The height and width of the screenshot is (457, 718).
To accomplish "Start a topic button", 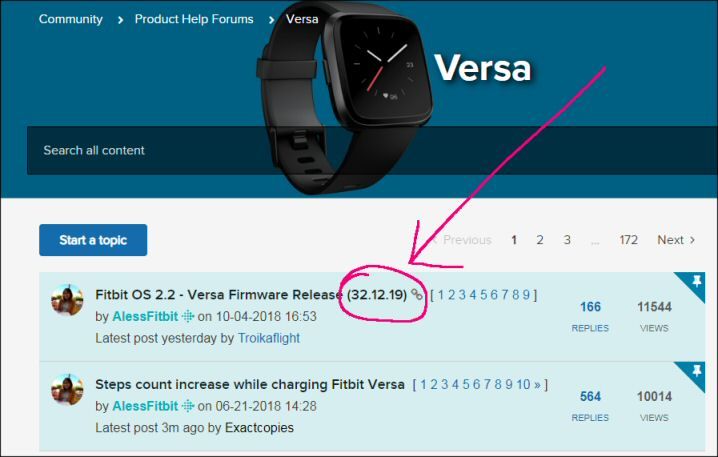I will 93,240.
